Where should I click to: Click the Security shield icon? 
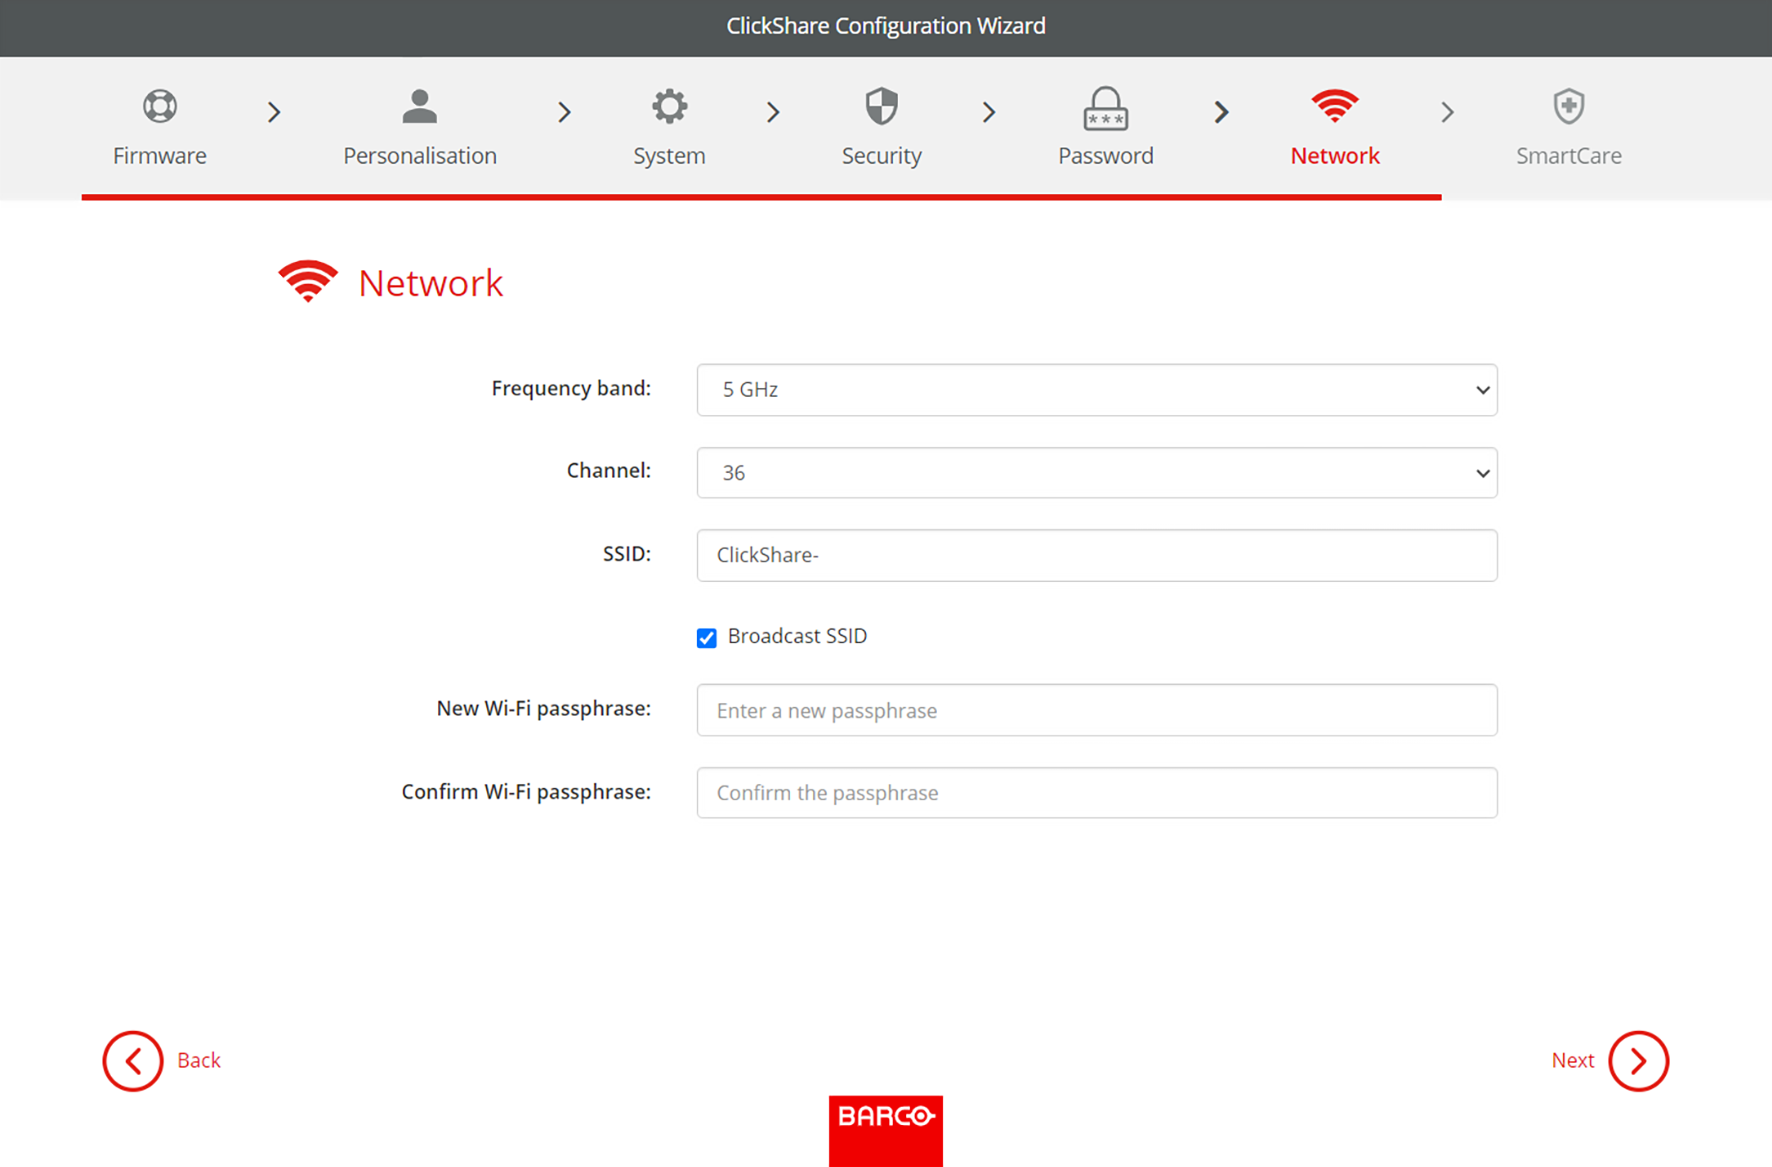point(881,106)
